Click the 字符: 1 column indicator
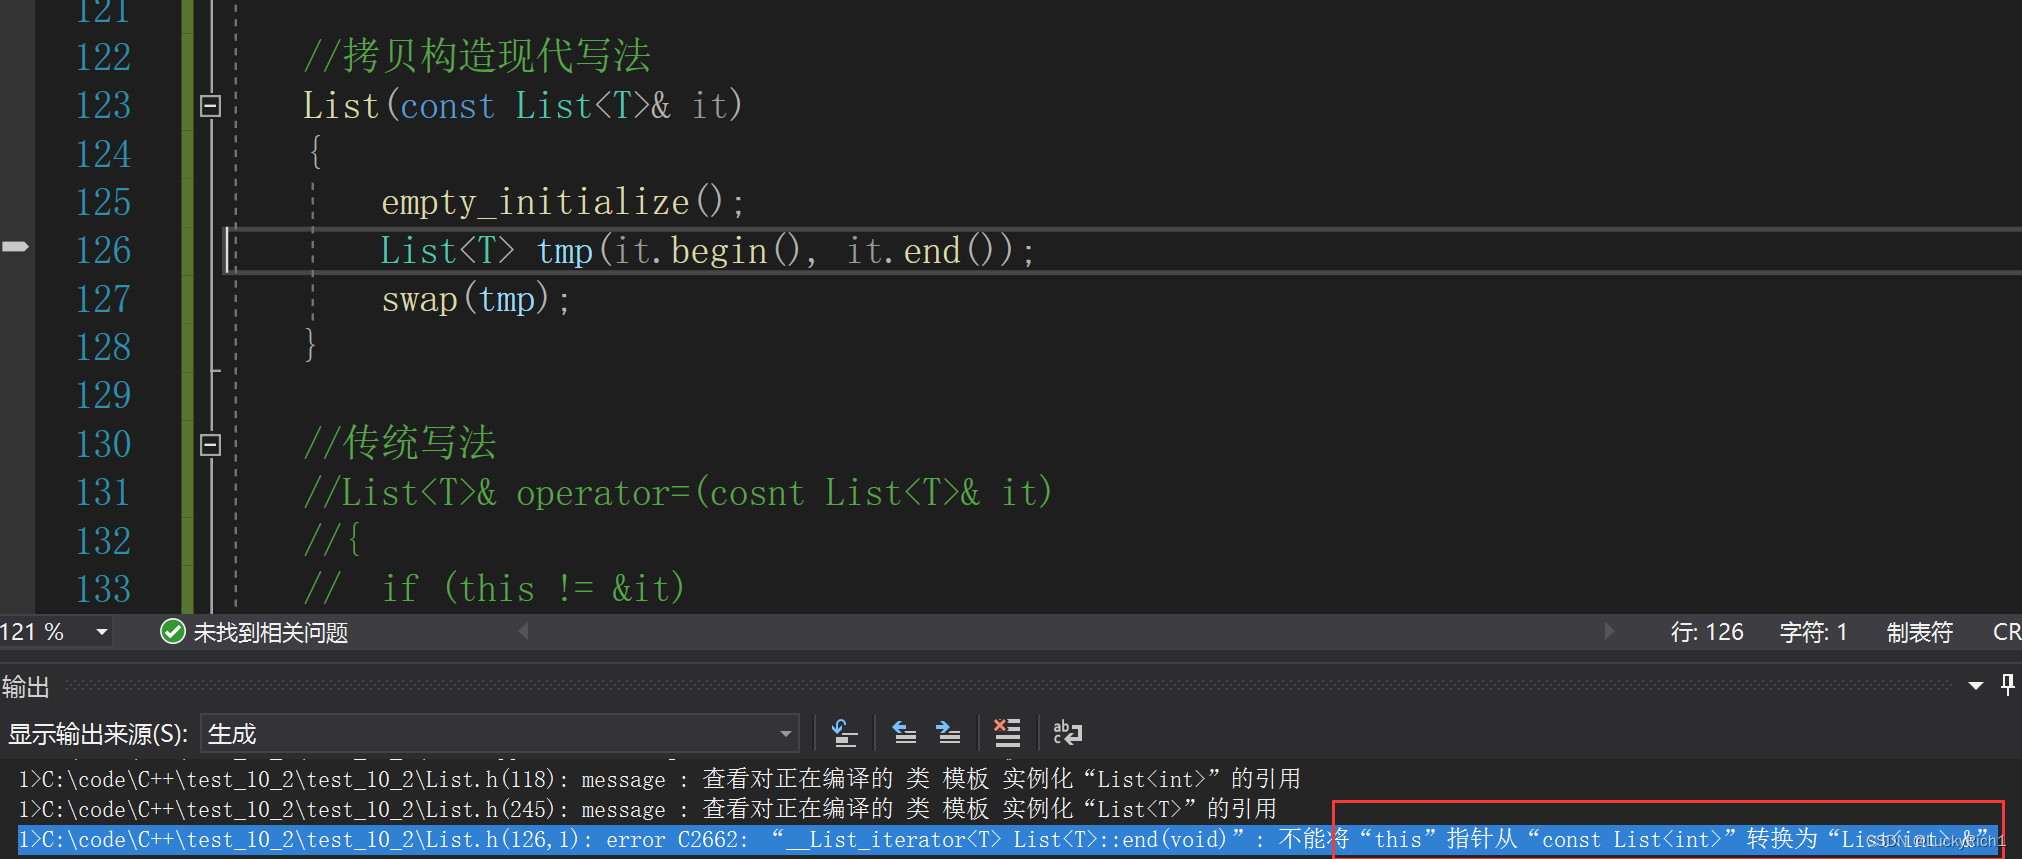Viewport: 2022px width, 859px height. pos(1813,632)
